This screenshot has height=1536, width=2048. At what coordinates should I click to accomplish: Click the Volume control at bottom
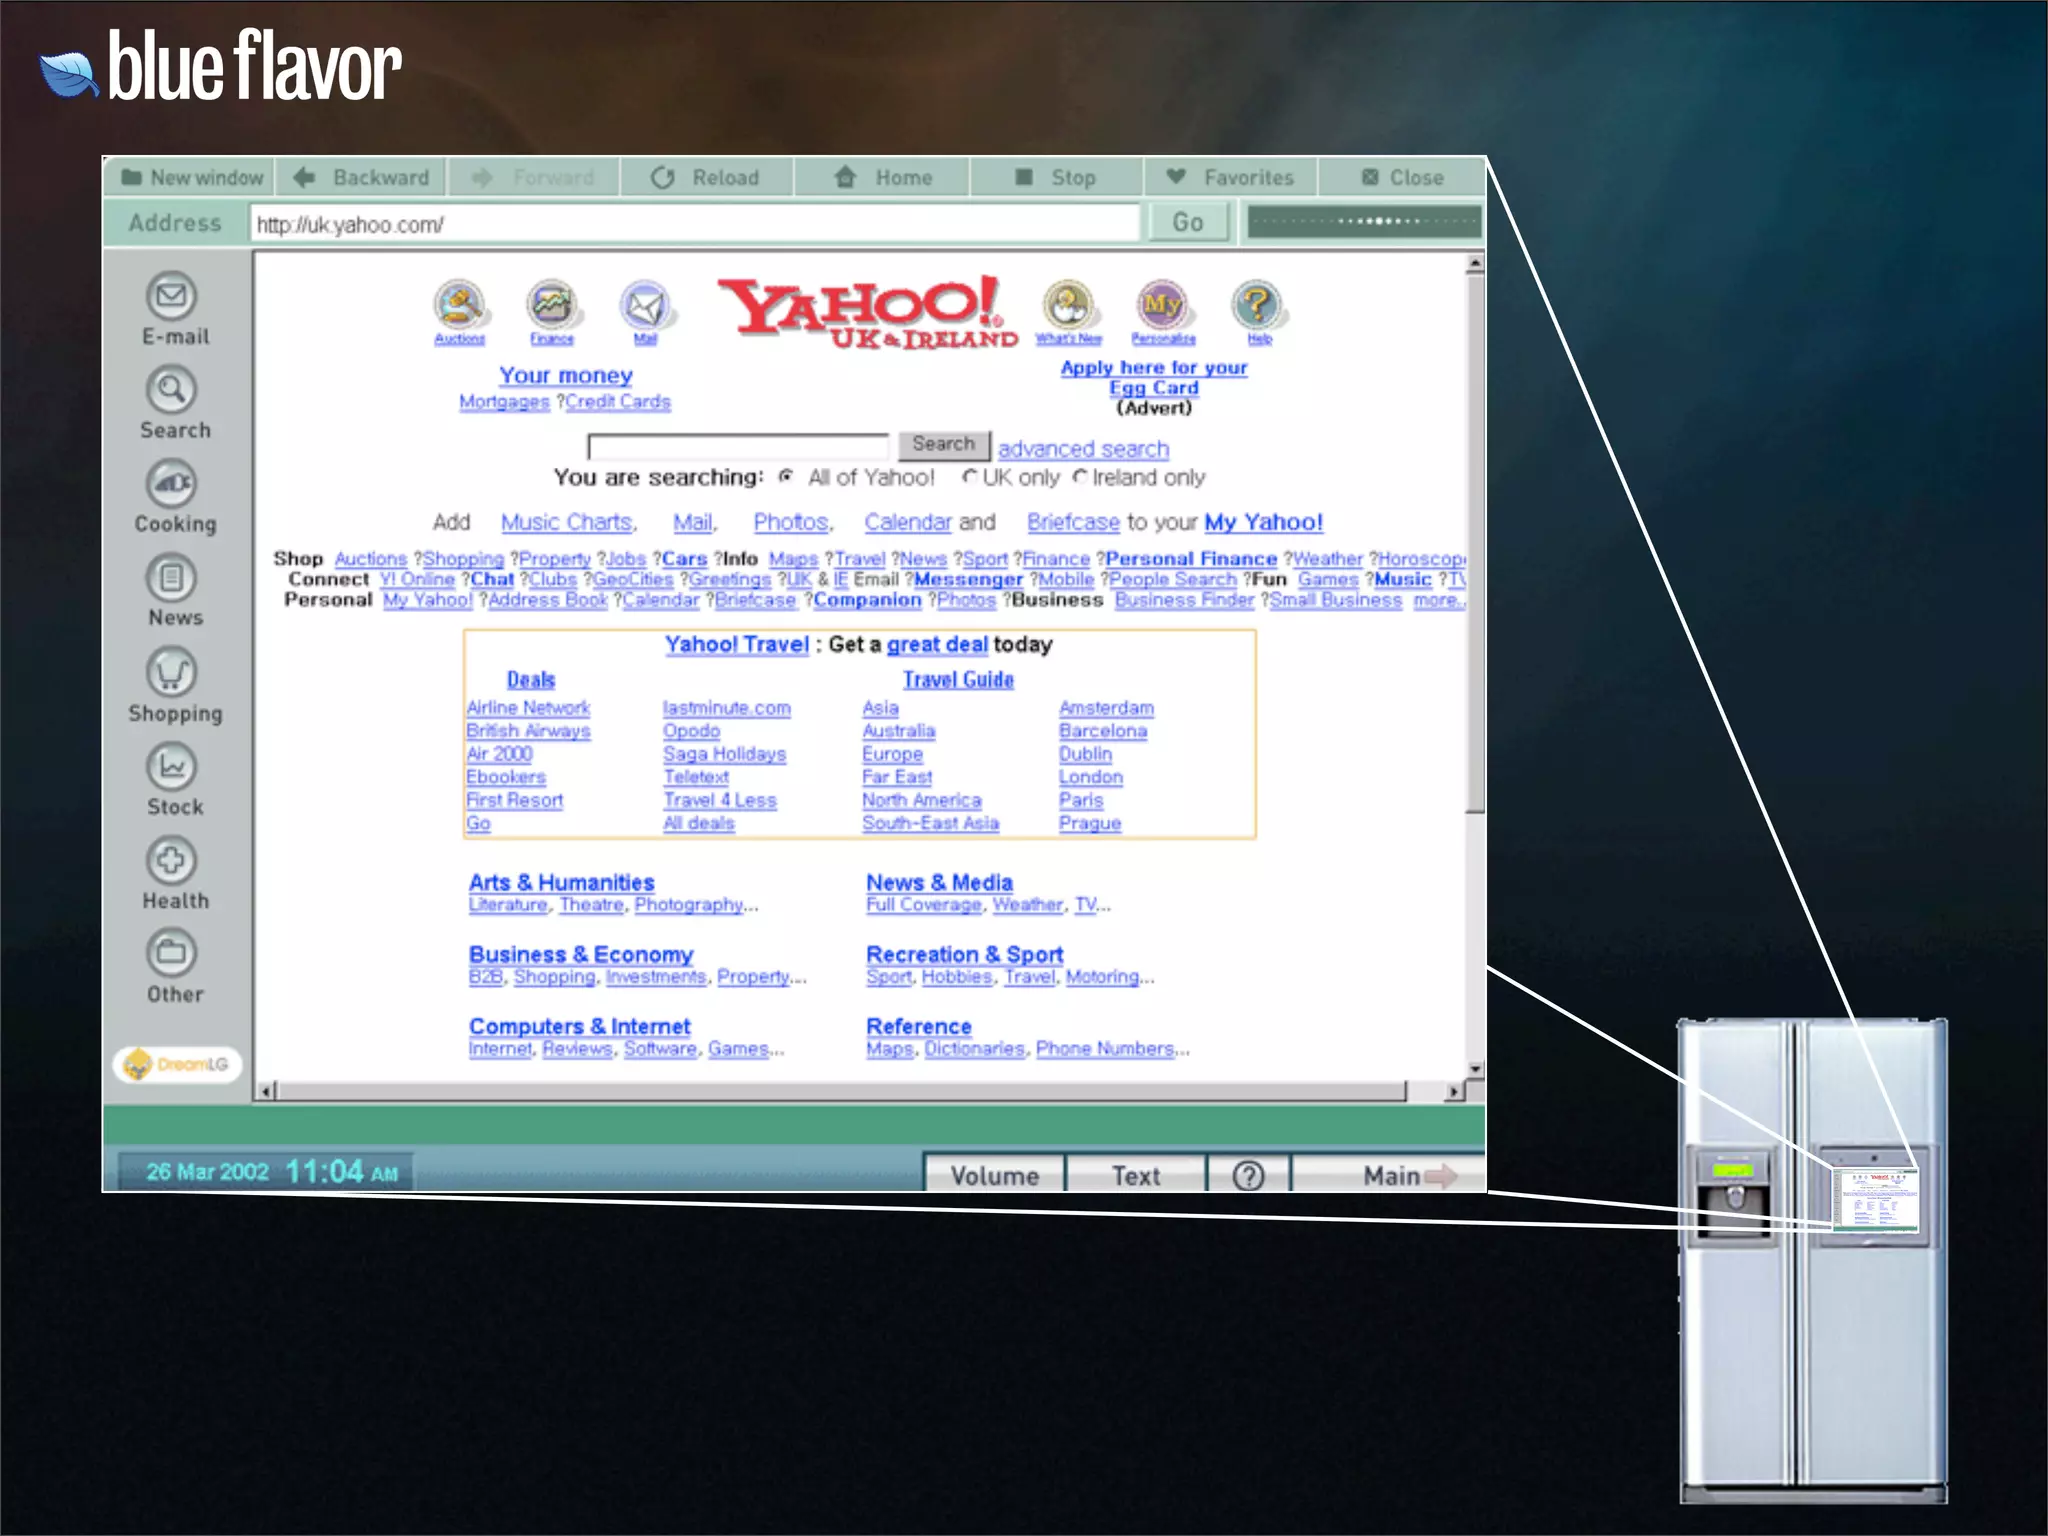click(x=994, y=1175)
